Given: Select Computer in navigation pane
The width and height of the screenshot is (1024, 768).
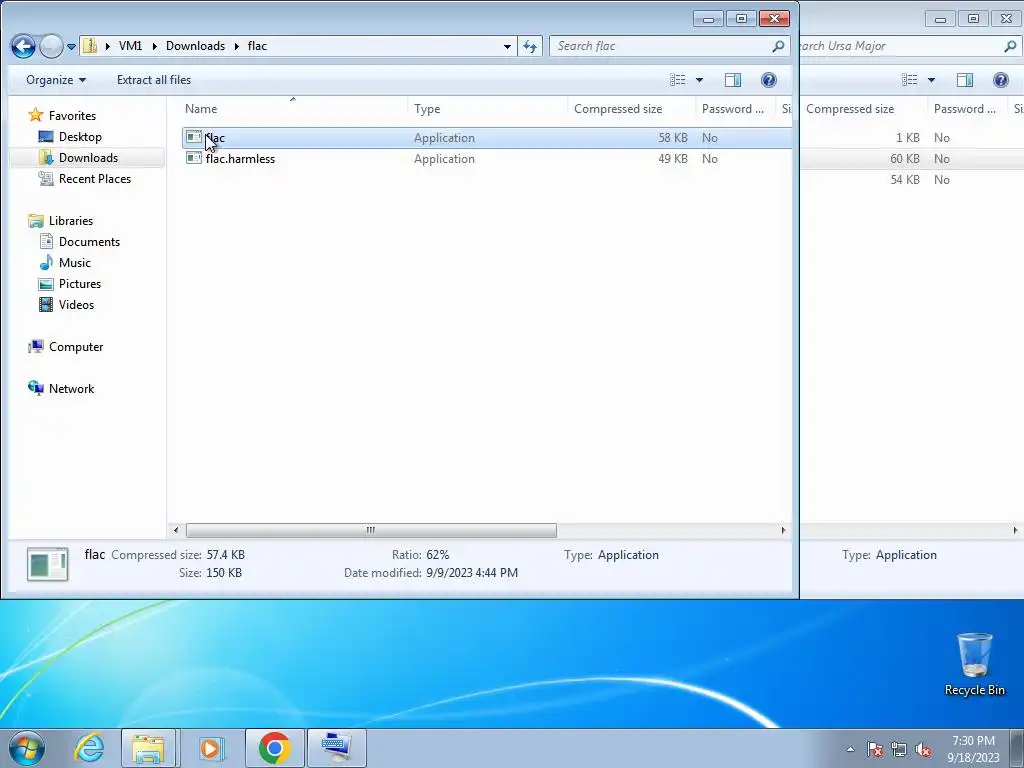Looking at the screenshot, I should click(76, 347).
